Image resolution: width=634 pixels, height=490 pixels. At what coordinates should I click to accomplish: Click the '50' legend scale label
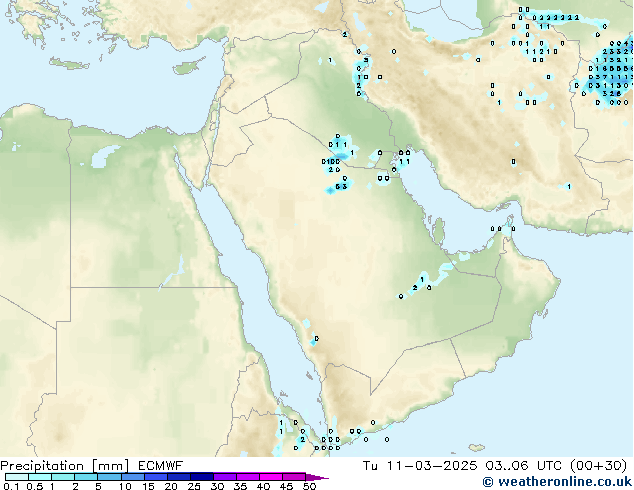[x=309, y=486]
